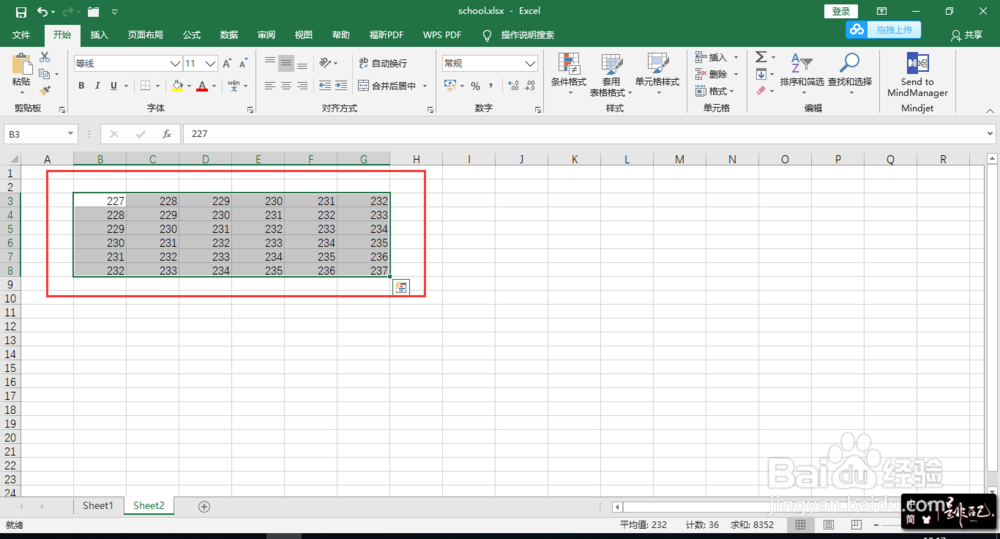Viewport: 1000px width, 539px height.
Task: Apply yellow fill color bucket
Action: coord(177,85)
